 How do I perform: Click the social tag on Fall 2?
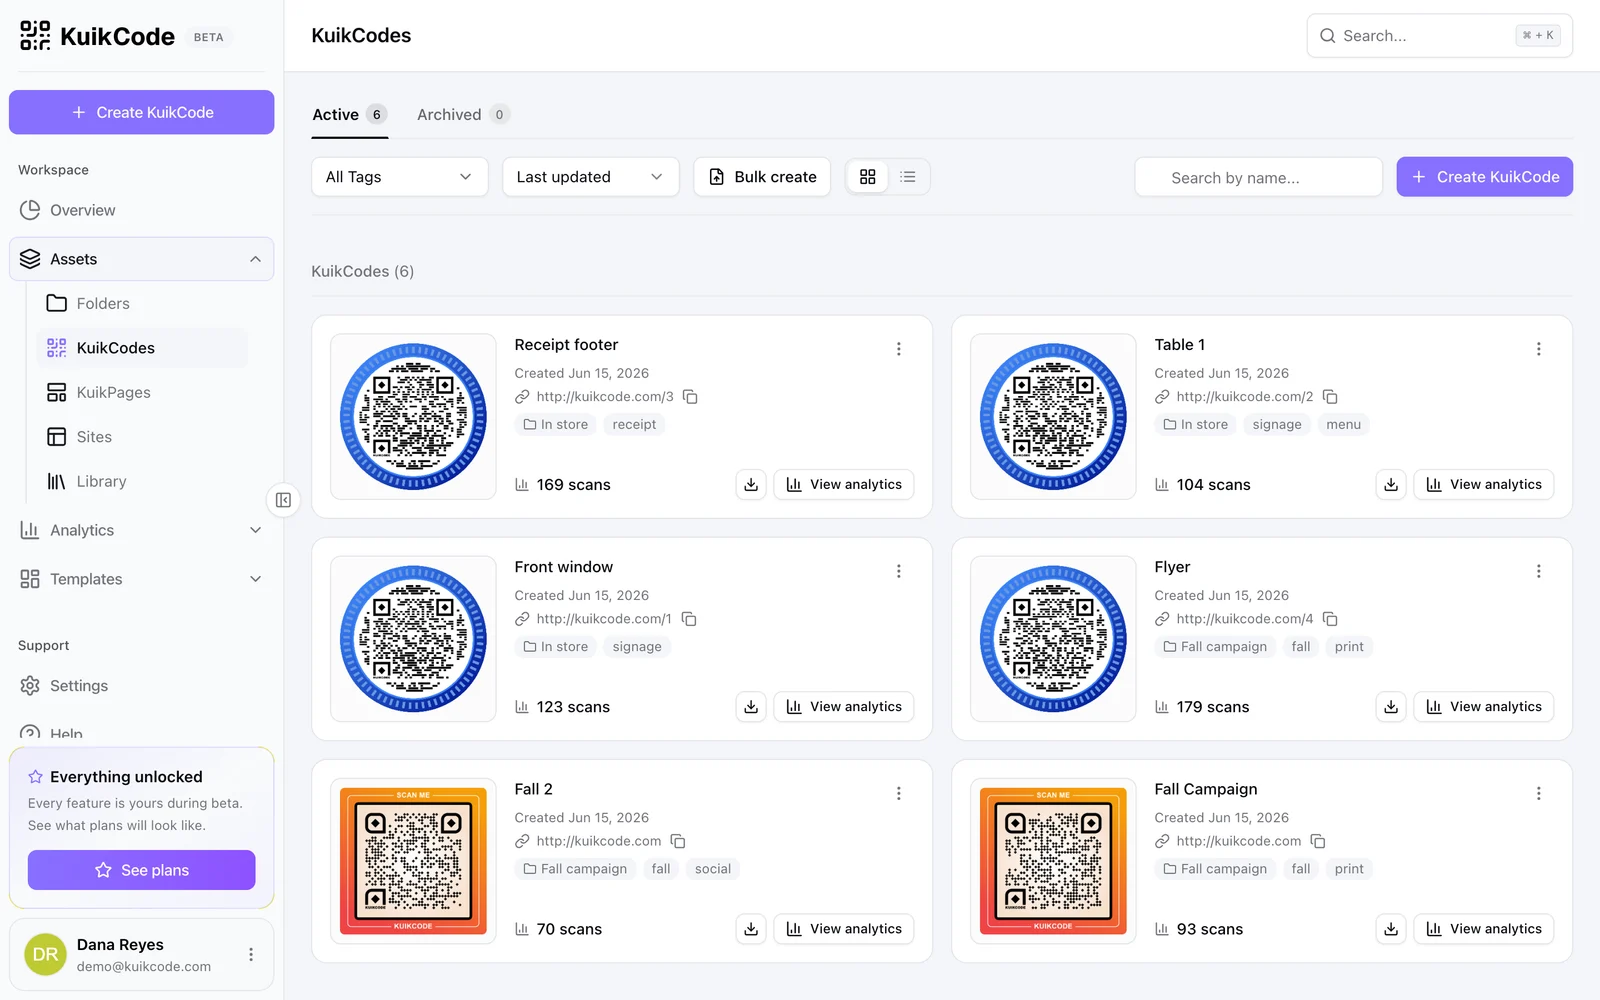click(x=713, y=869)
